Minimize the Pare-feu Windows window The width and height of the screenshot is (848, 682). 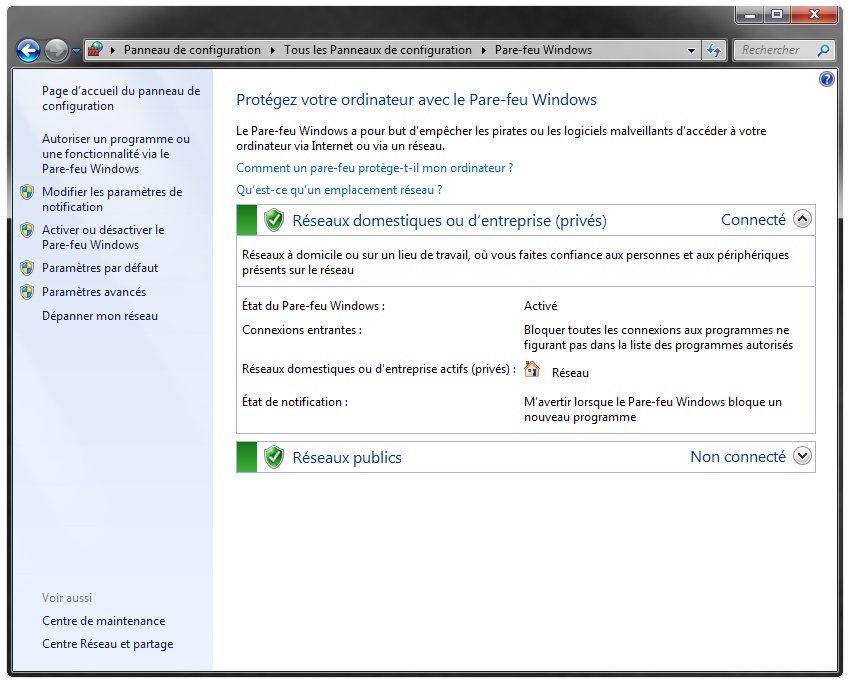(x=750, y=15)
